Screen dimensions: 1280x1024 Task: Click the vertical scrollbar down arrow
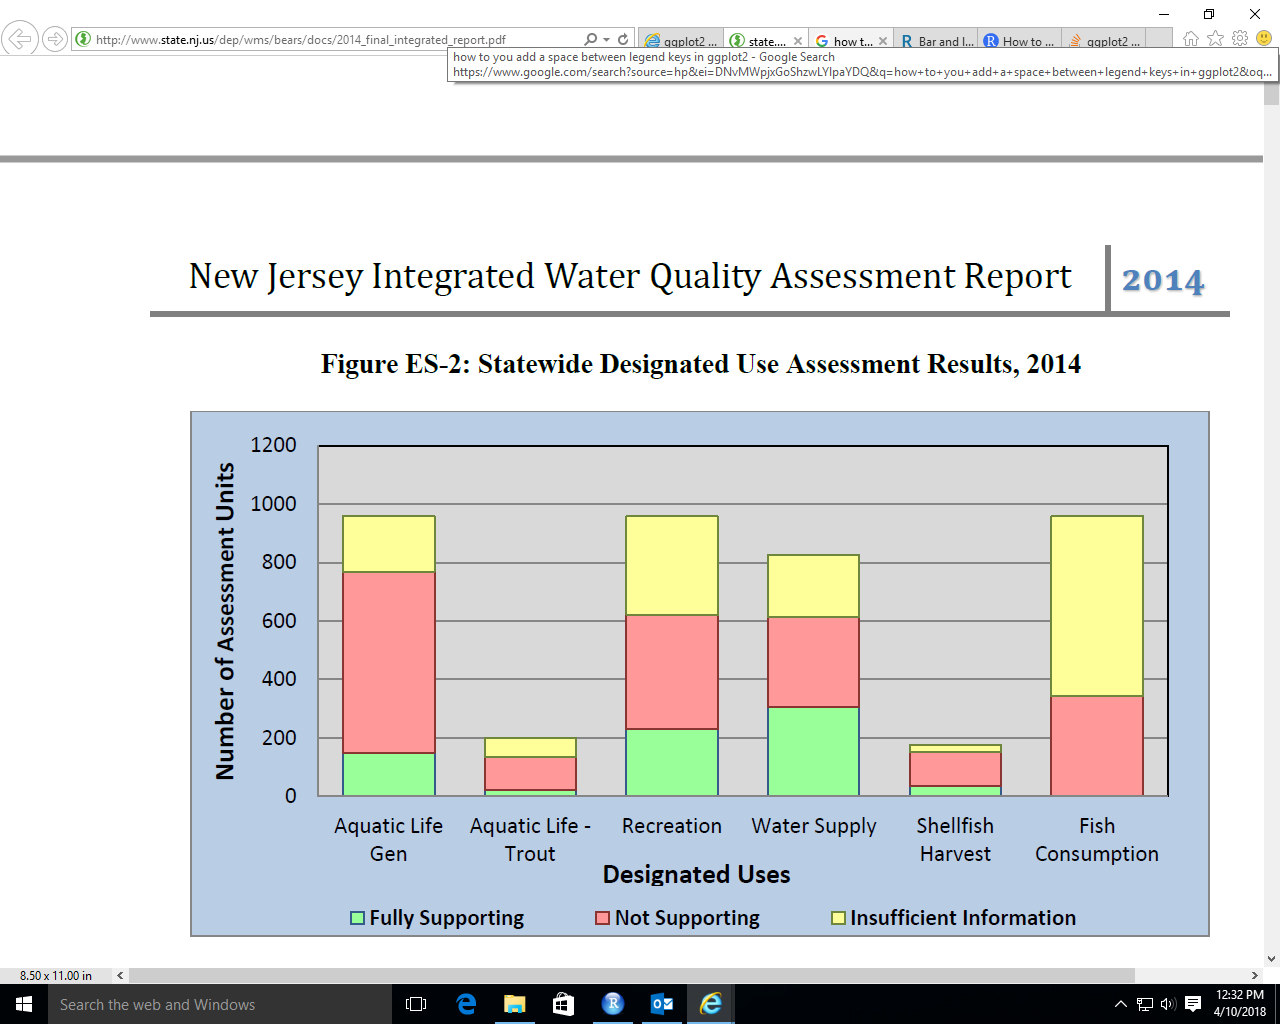click(1271, 958)
